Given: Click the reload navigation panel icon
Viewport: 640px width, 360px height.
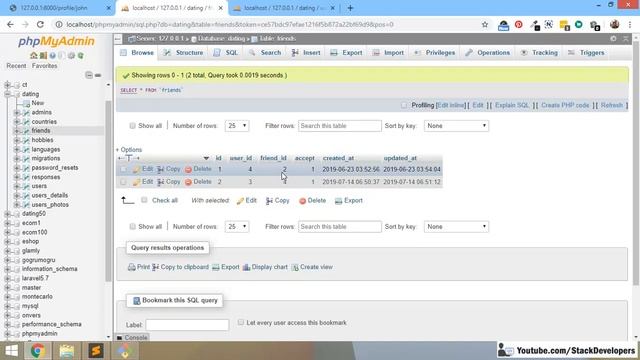Looking at the screenshot, I should pyautogui.click(x=81, y=56).
